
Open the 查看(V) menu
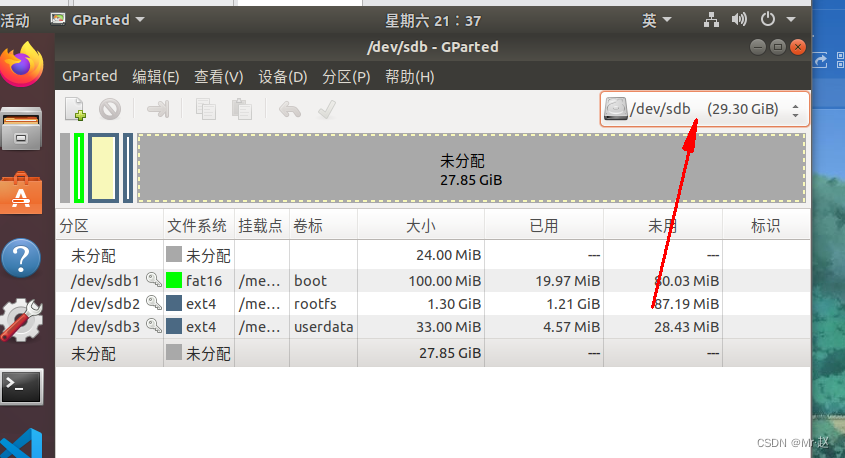pyautogui.click(x=218, y=77)
